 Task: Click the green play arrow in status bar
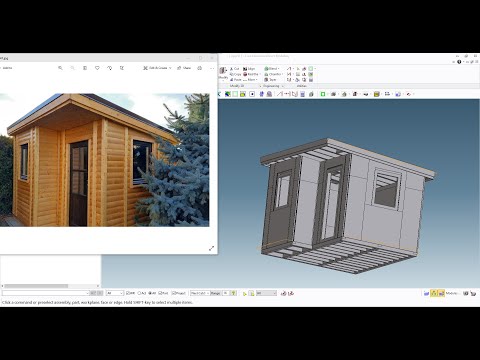pos(245,293)
